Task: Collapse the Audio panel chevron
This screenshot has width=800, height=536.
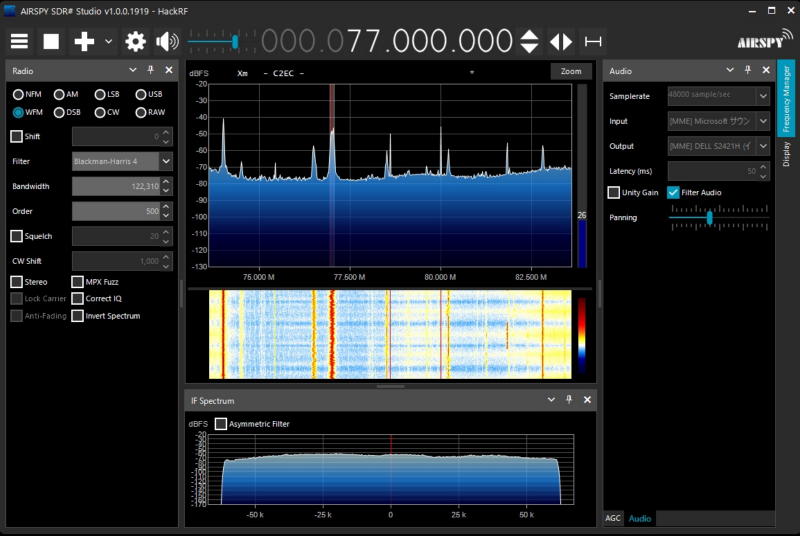Action: pos(730,70)
